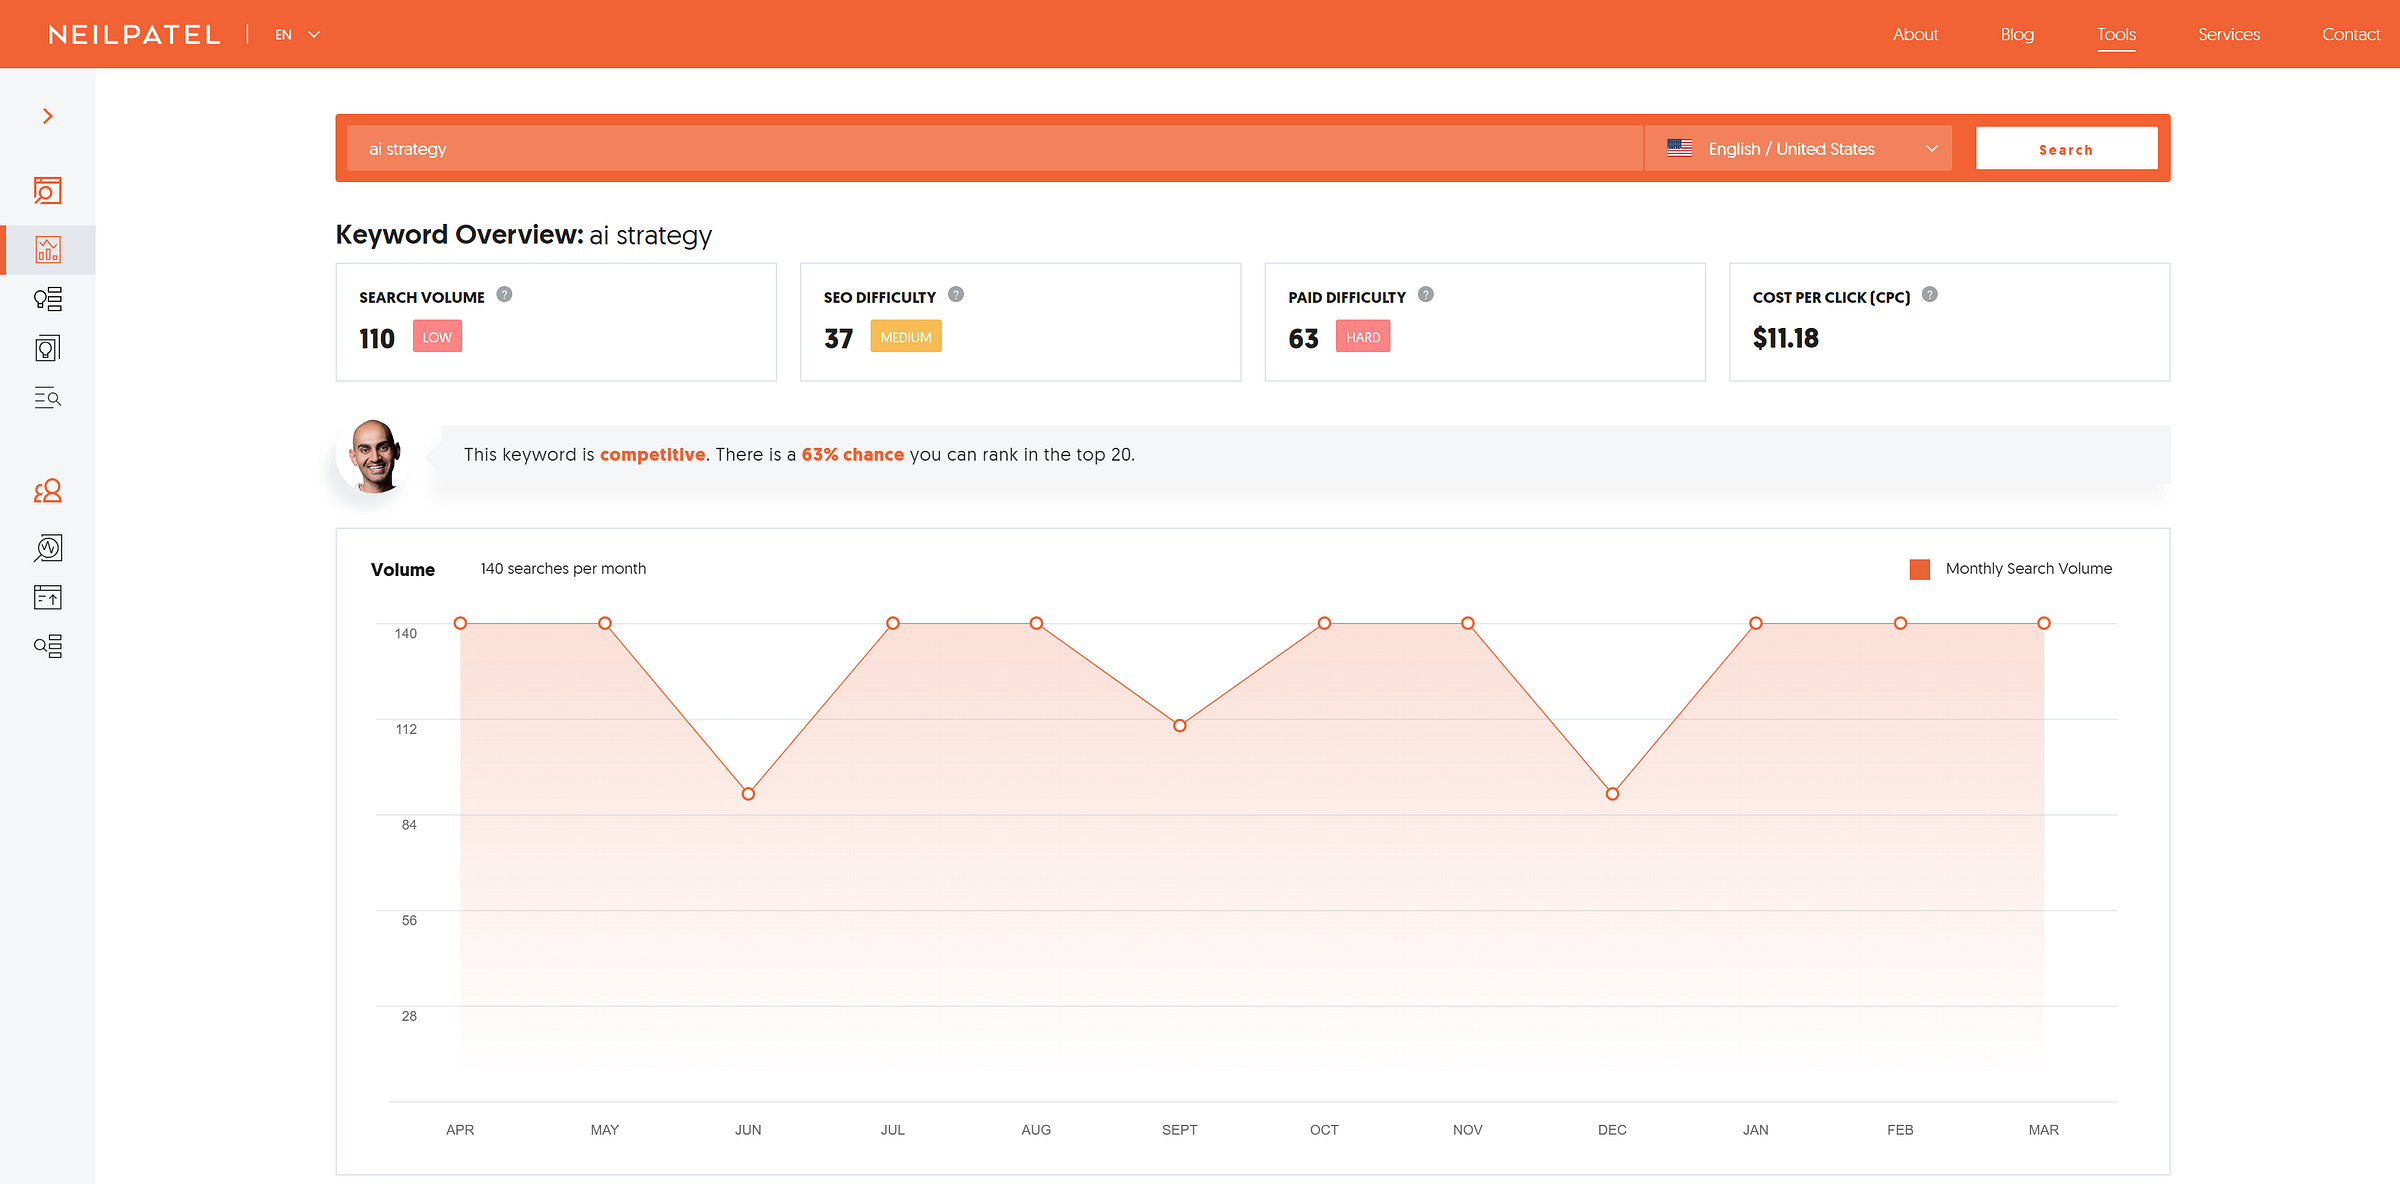2400x1184 pixels.
Task: Open the Tools menu
Action: [2116, 34]
